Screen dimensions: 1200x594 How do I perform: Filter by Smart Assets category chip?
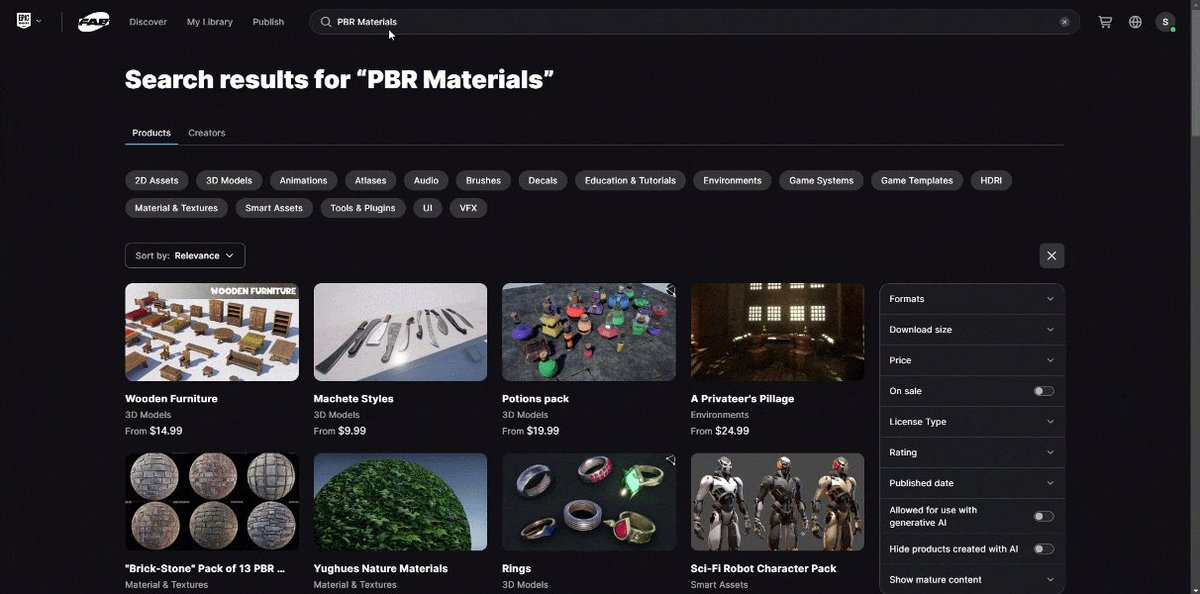coord(274,208)
